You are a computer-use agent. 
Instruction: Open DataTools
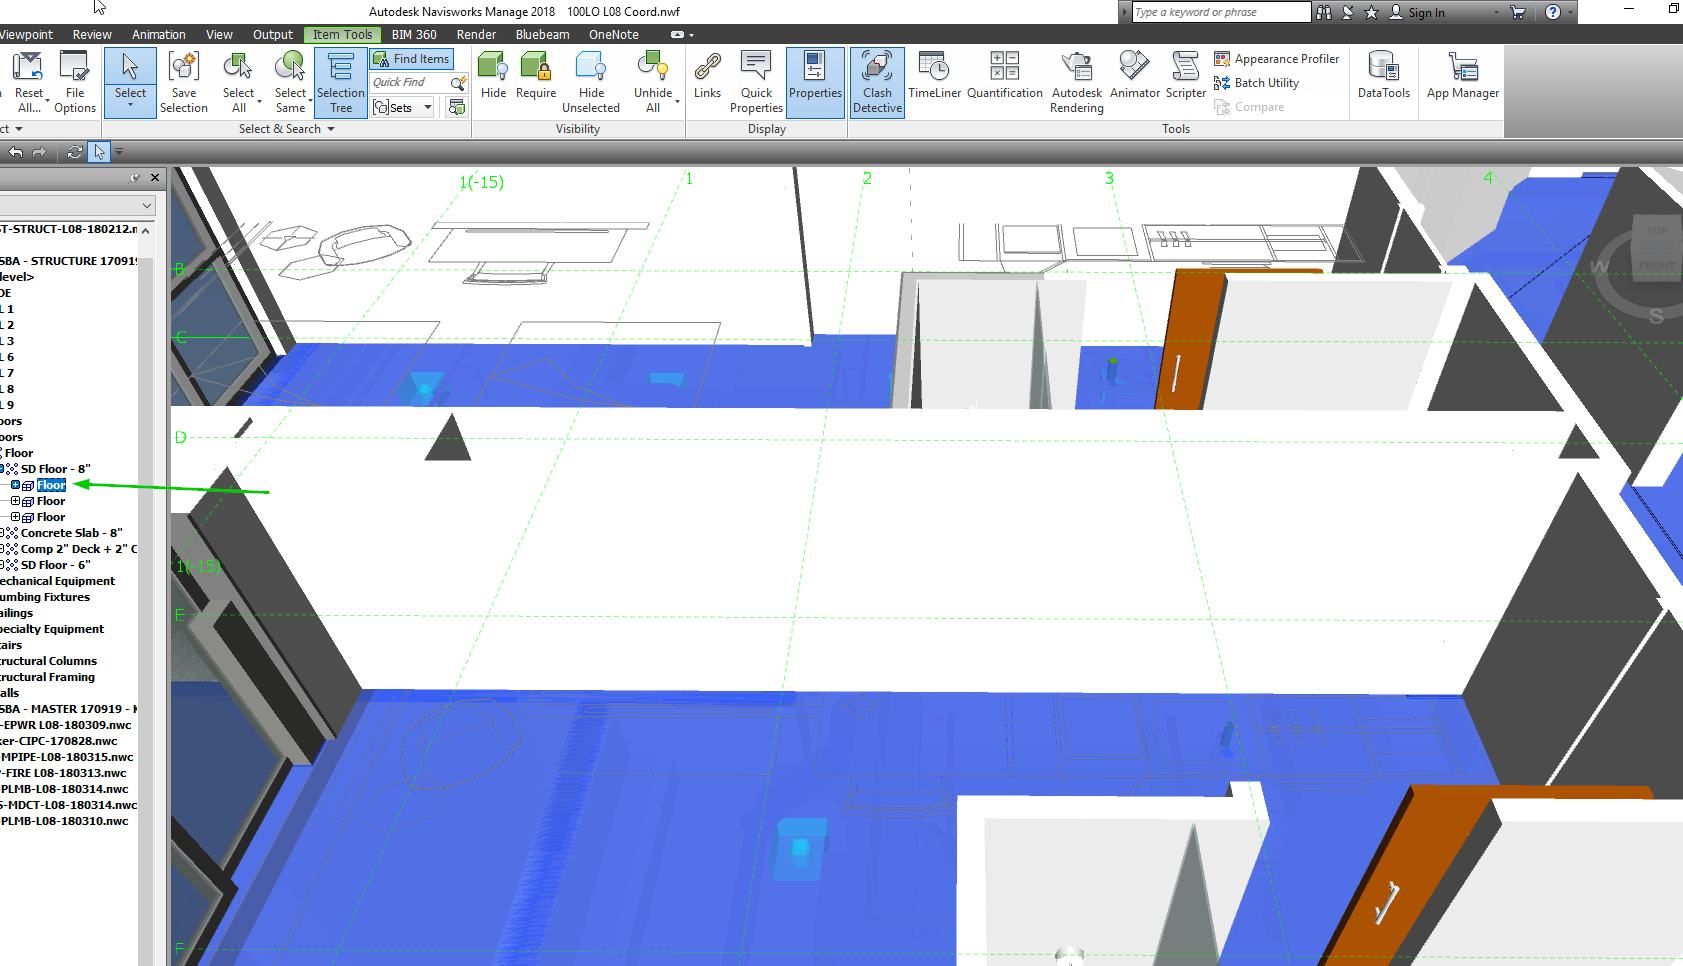point(1383,82)
